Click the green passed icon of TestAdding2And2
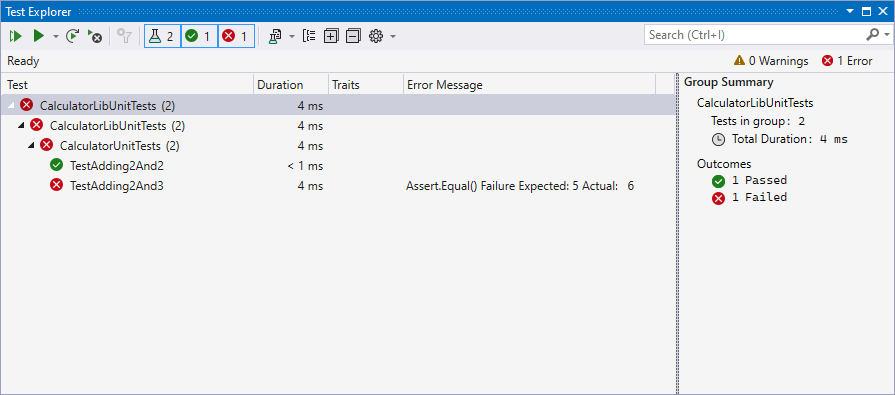895x395 pixels. click(57, 166)
